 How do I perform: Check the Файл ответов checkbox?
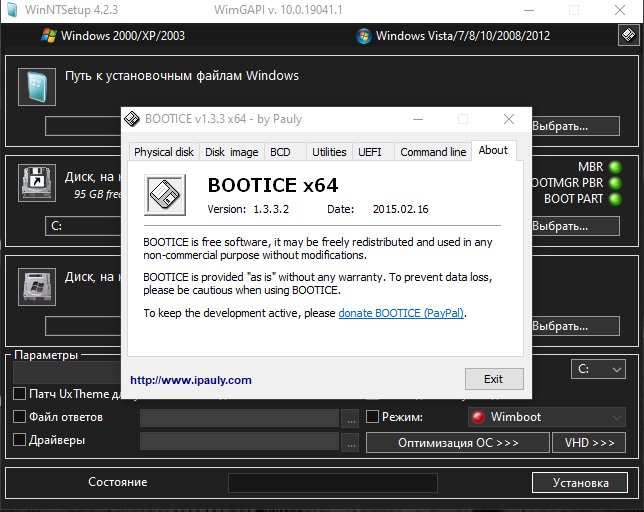pos(19,417)
